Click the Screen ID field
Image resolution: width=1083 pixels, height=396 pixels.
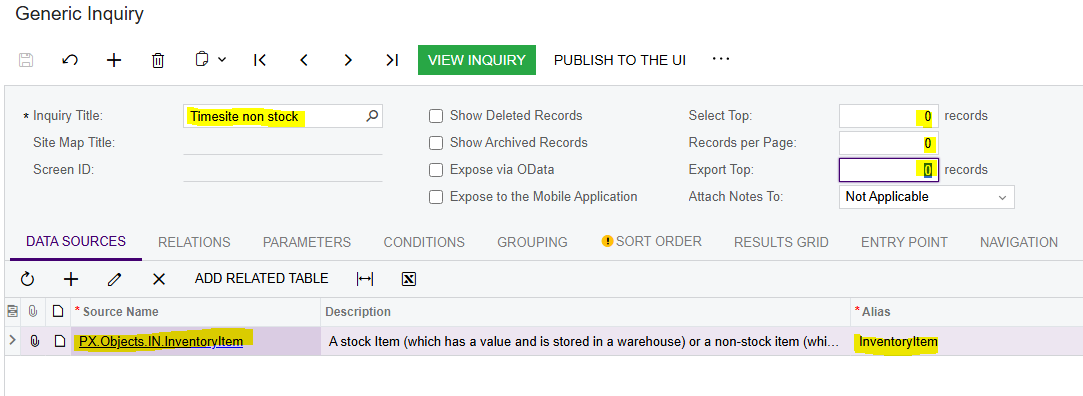click(282, 170)
